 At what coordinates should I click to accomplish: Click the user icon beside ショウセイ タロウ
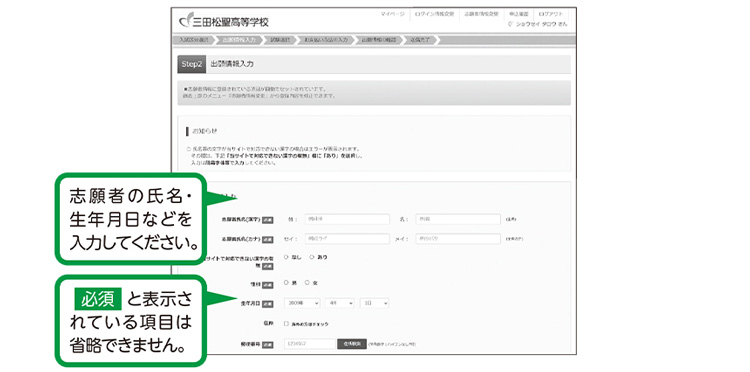(511, 24)
